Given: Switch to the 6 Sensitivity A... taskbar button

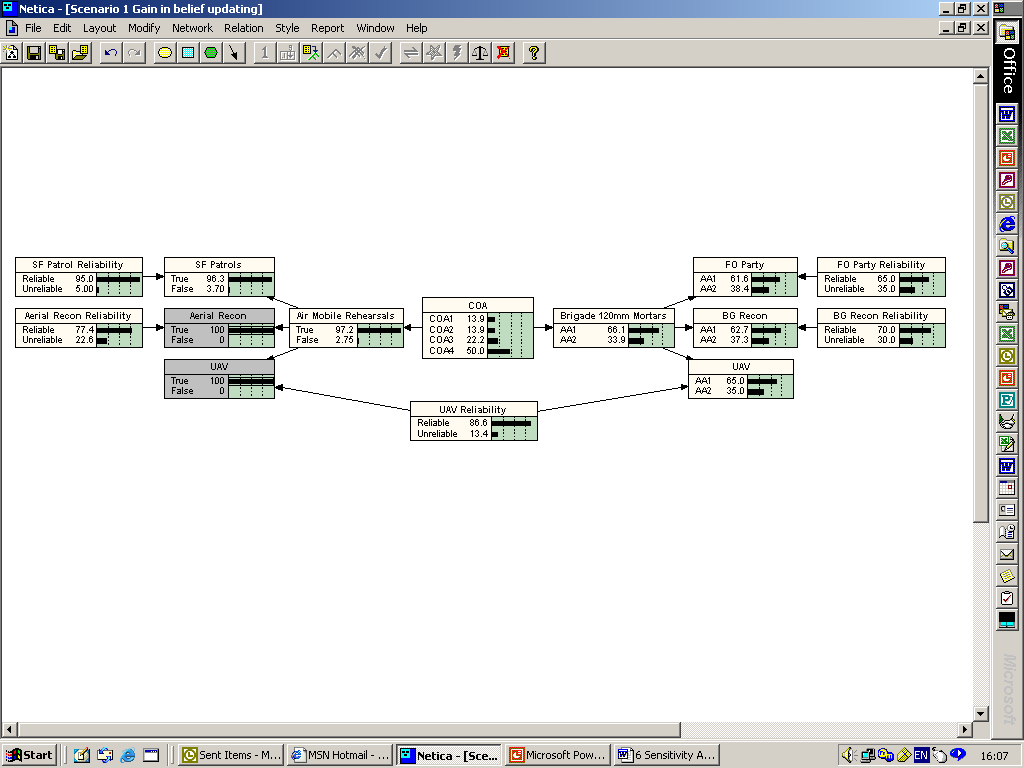Looking at the screenshot, I should (667, 755).
